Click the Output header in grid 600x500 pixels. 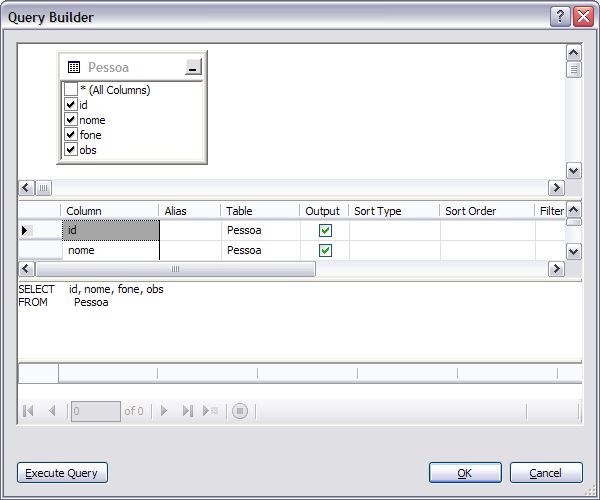tap(324, 211)
